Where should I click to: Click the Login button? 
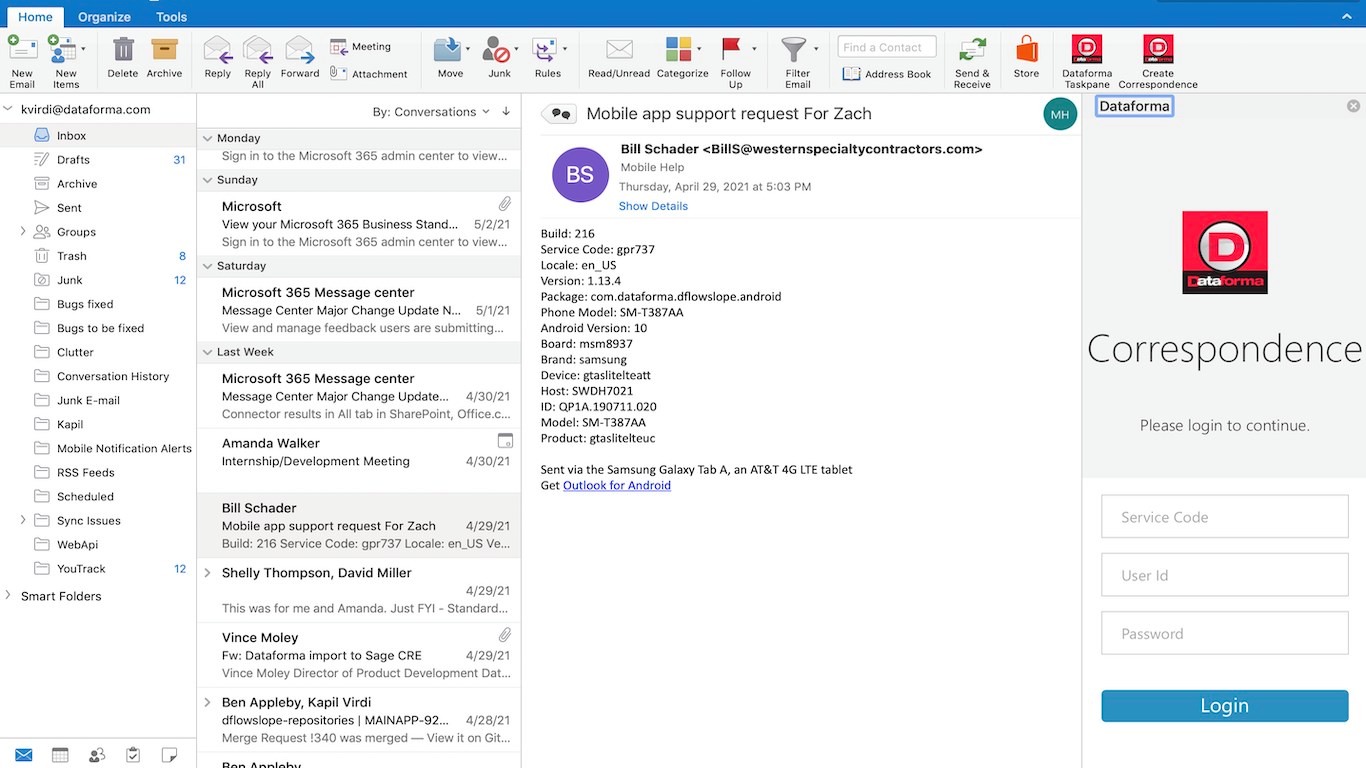click(1225, 705)
